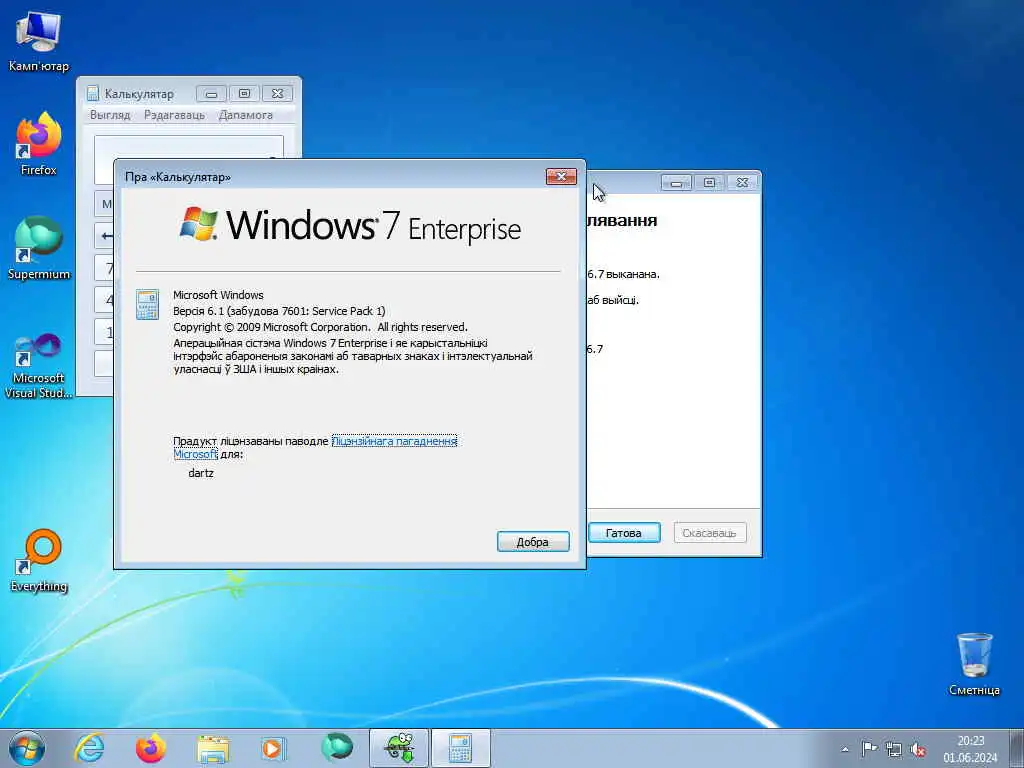The image size is (1024, 768).
Task: Click the Show desktop strip
Action: tap(1016, 748)
